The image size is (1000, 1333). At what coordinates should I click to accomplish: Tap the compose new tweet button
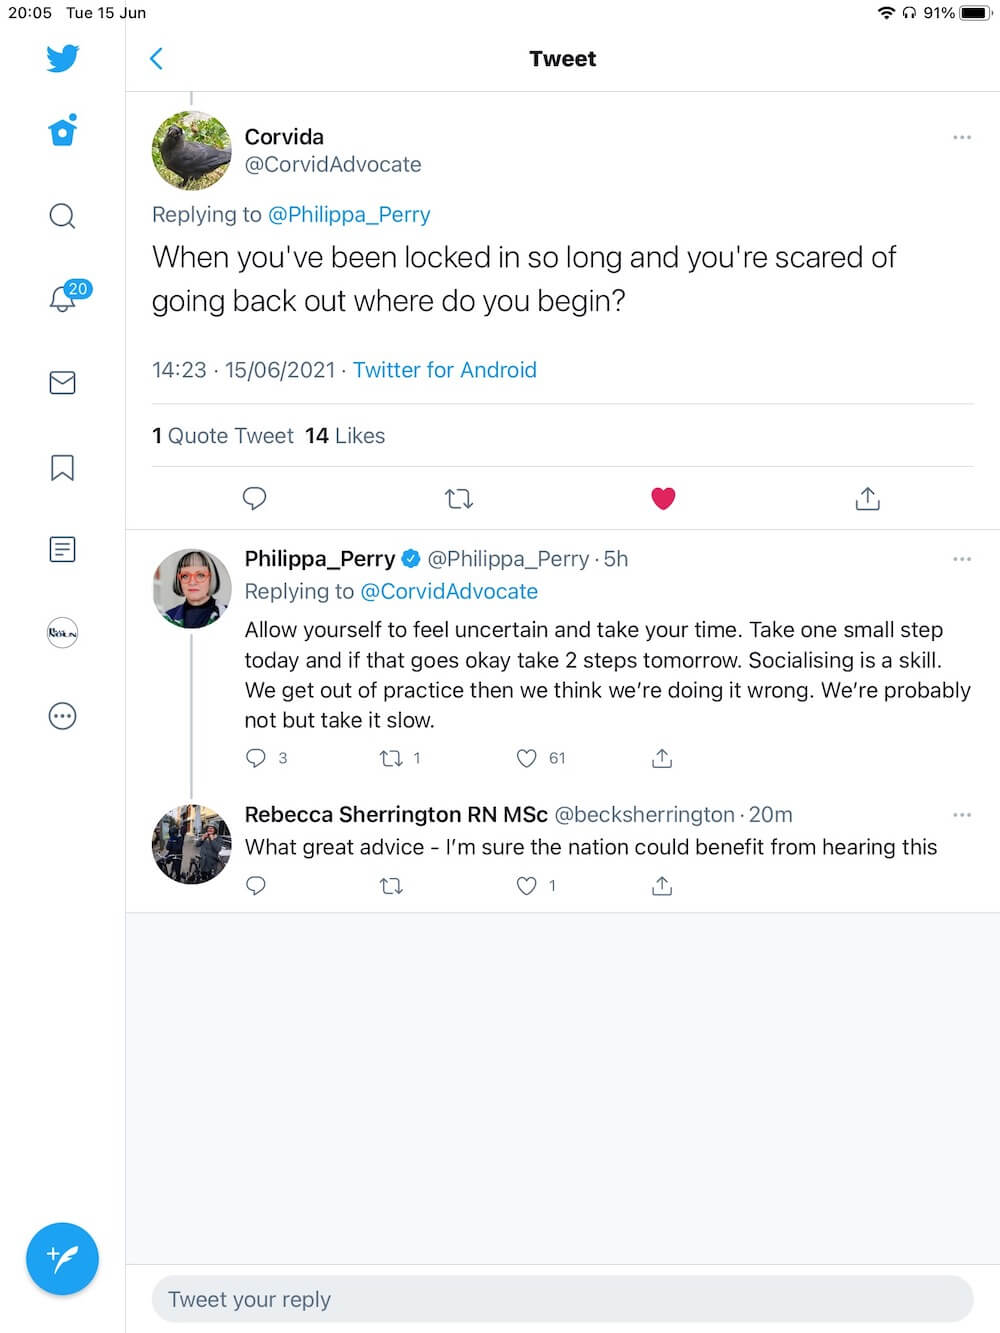(62, 1259)
